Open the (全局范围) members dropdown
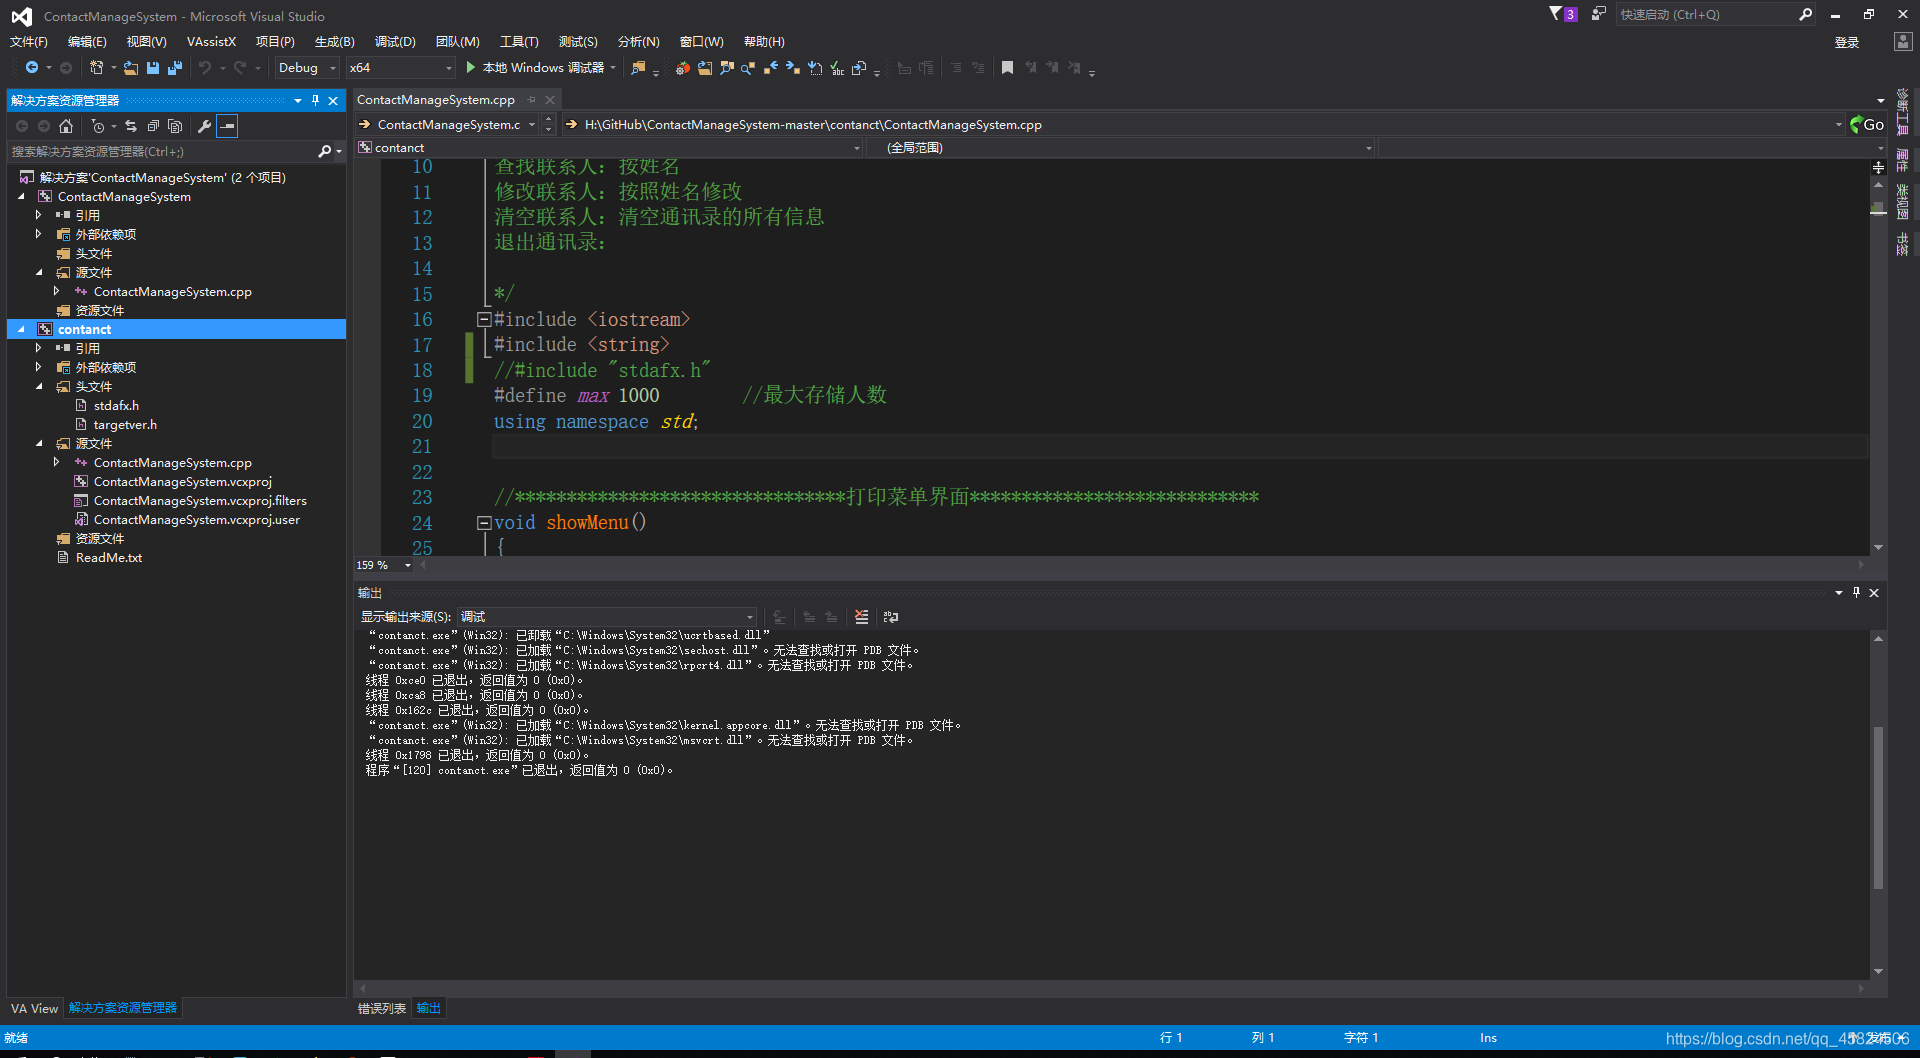 click(1120, 148)
